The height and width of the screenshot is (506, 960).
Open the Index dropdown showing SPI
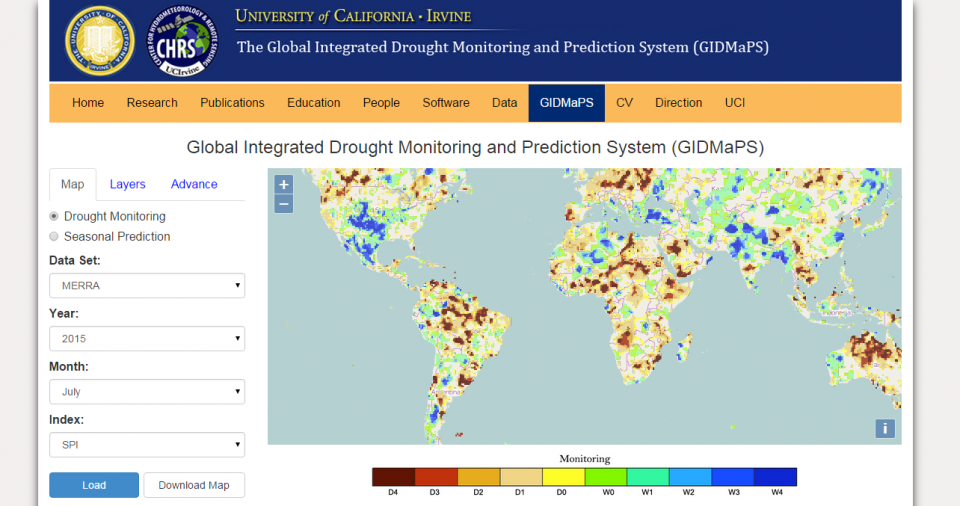[x=147, y=445]
